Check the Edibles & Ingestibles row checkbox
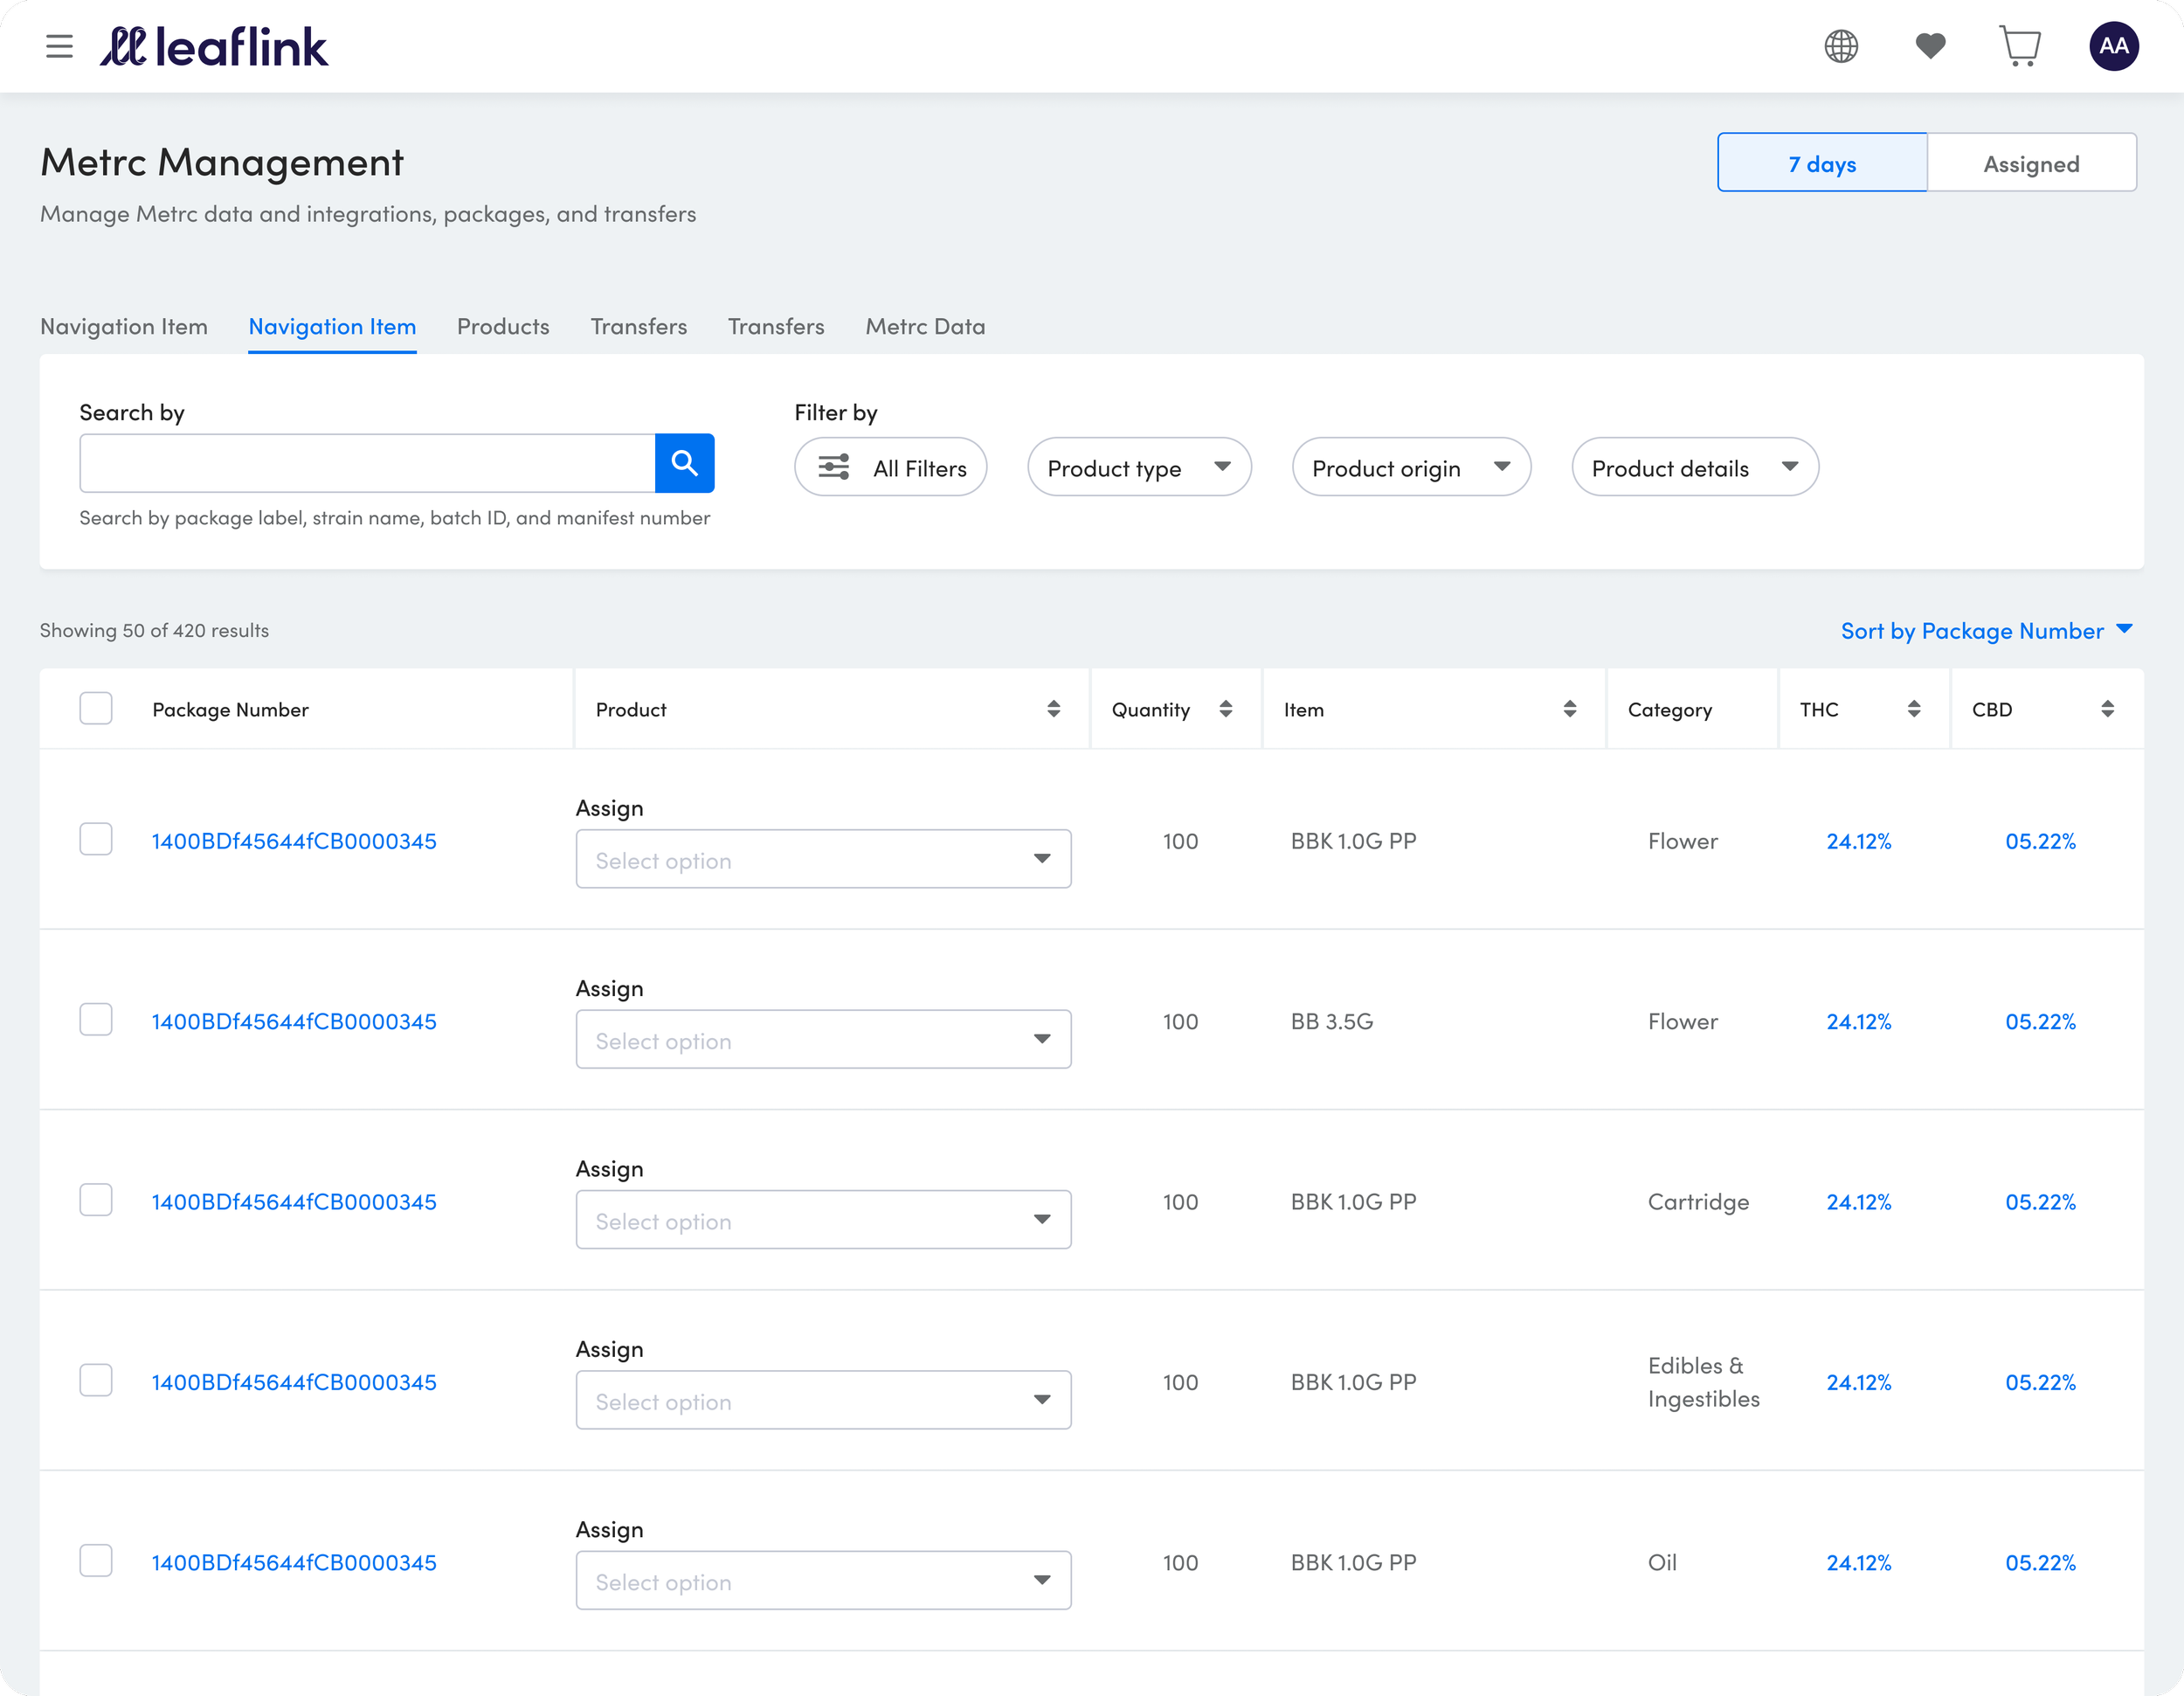The height and width of the screenshot is (1696, 2184). click(96, 1381)
